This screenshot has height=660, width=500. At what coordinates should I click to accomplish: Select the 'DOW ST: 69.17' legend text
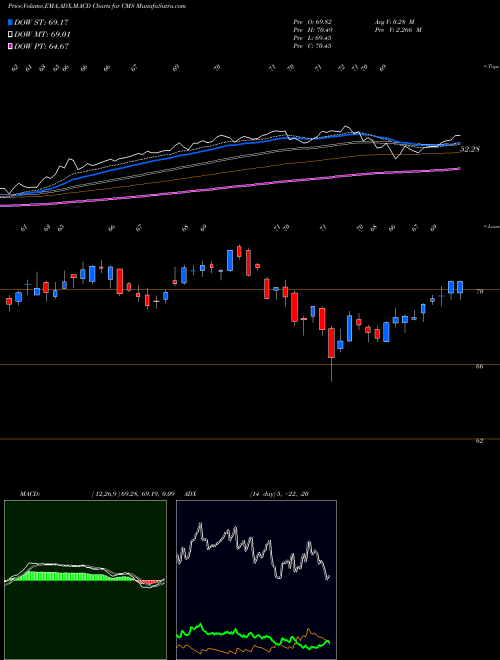pos(41,22)
